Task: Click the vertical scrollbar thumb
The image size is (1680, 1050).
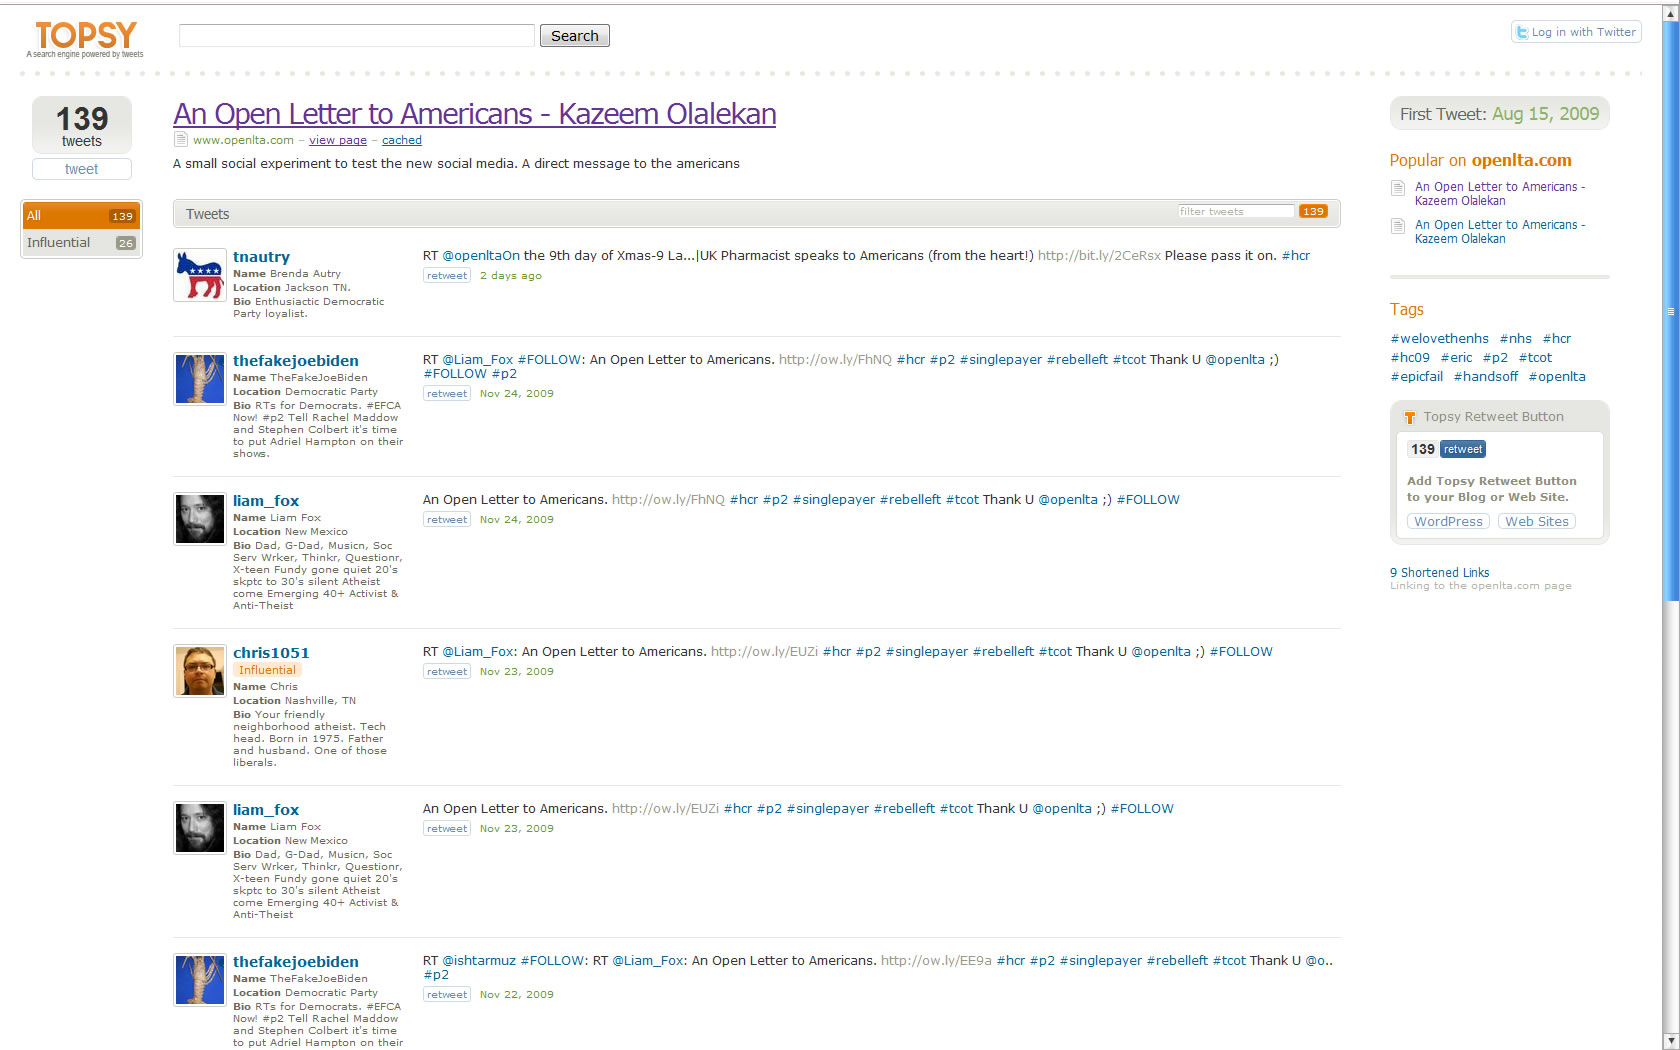Action: (1670, 310)
